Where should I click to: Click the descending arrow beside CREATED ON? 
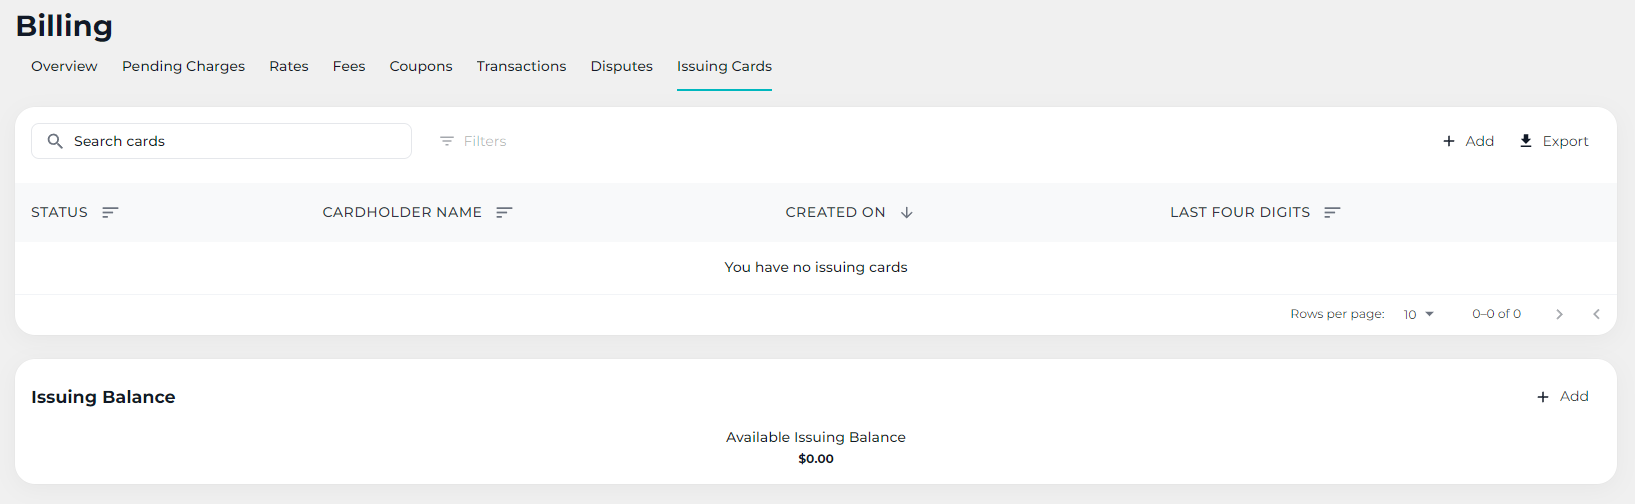pyautogui.click(x=906, y=212)
